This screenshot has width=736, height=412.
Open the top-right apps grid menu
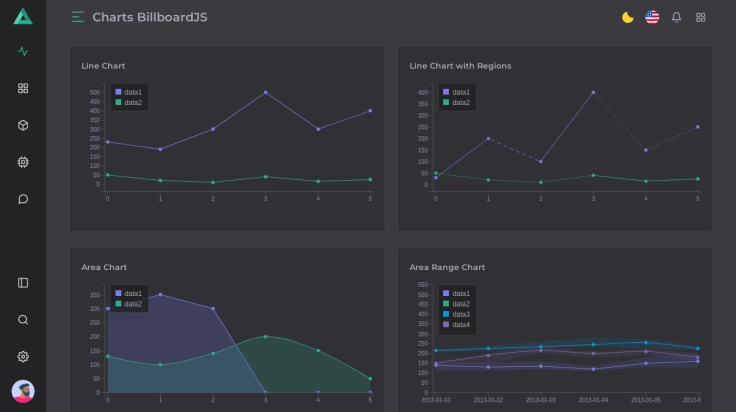701,17
